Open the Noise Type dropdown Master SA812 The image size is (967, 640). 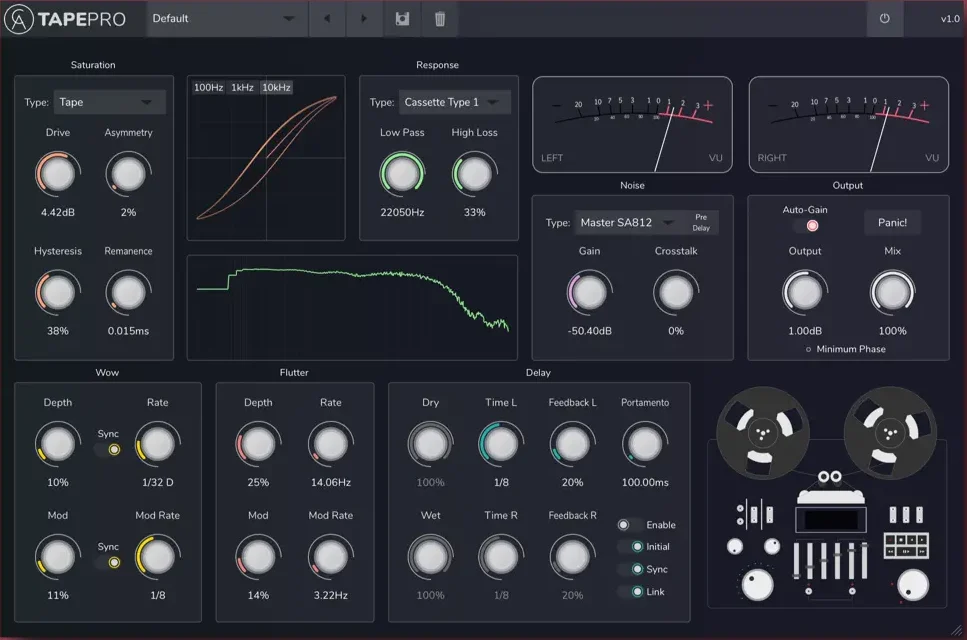pos(628,223)
